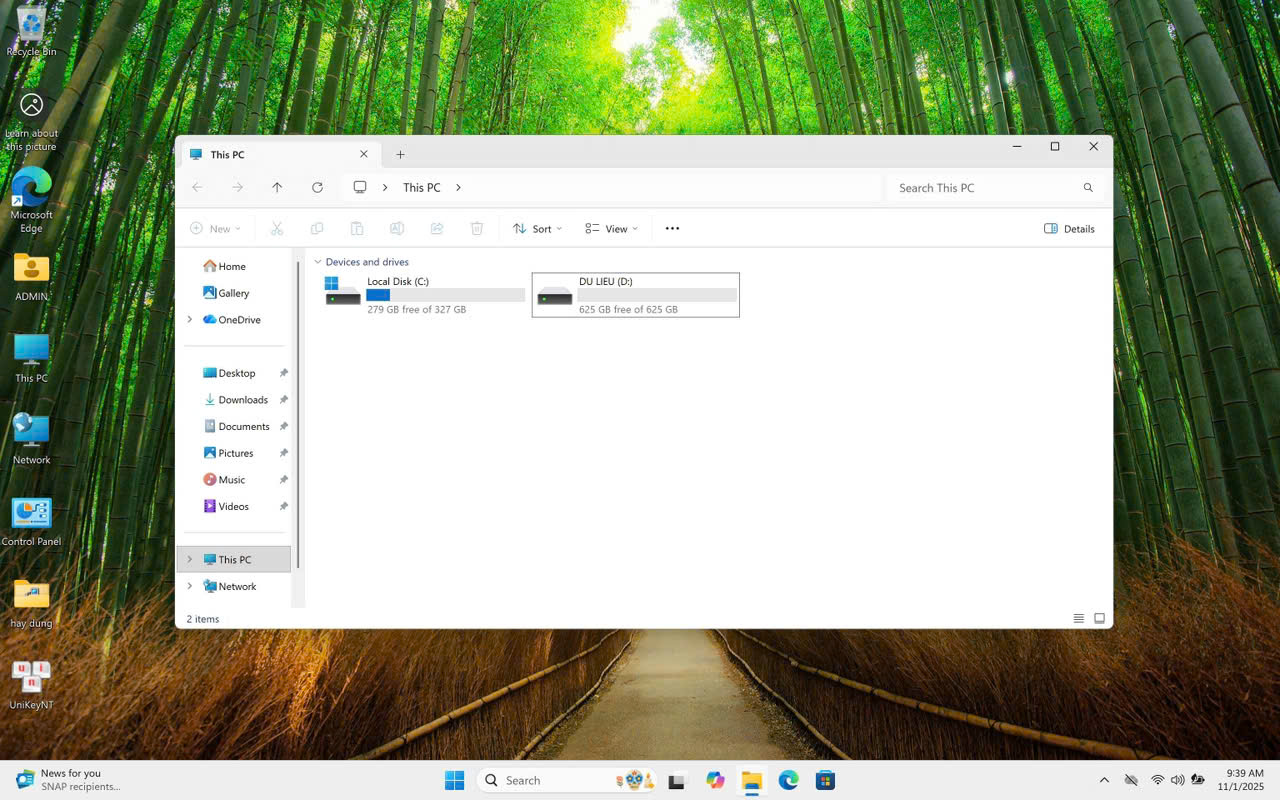1280x800 pixels.
Task: Open Microsoft Store from the taskbar
Action: tap(825, 780)
